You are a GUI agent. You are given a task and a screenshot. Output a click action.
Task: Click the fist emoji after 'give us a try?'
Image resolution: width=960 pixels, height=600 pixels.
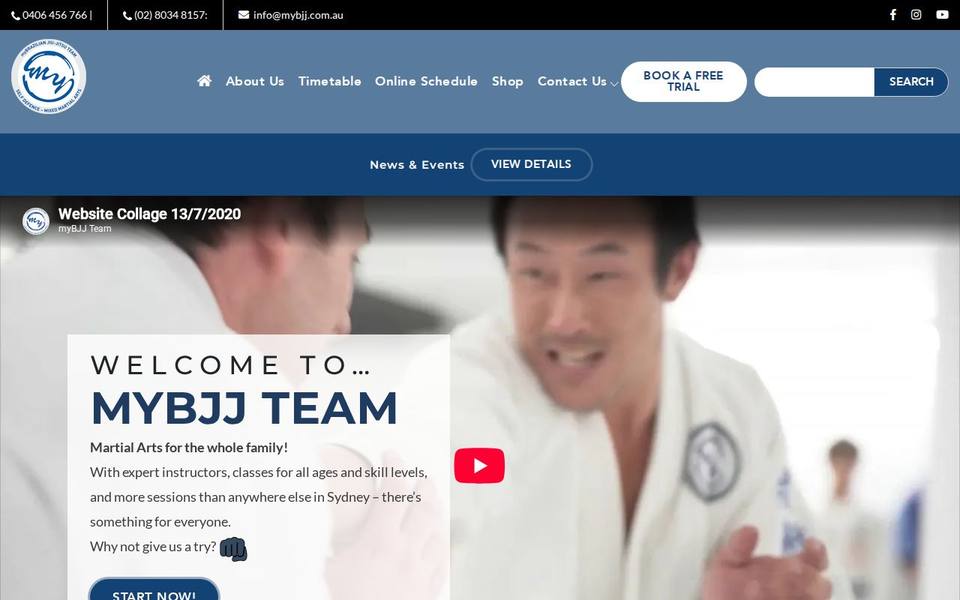tap(233, 549)
